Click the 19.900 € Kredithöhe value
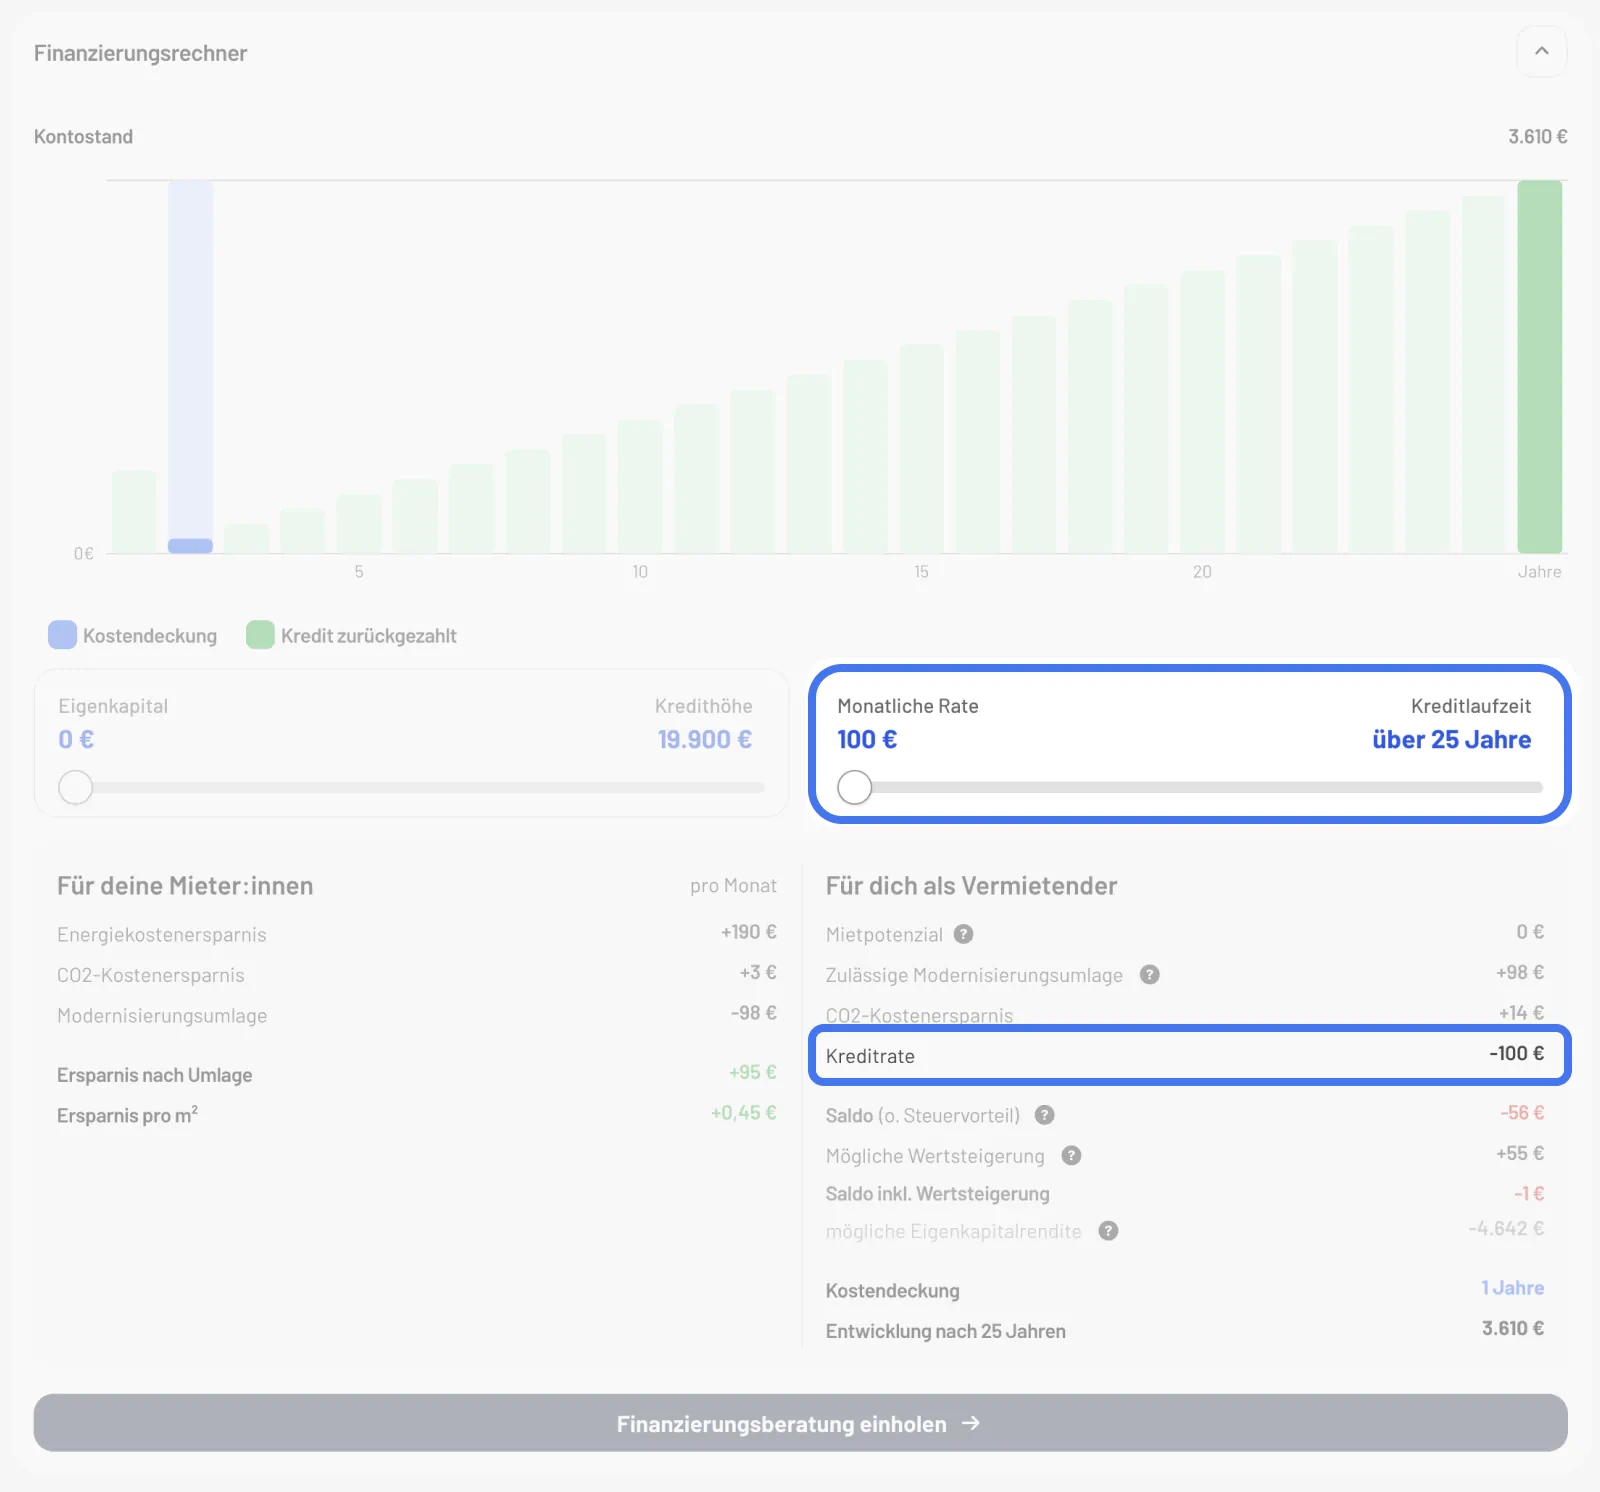The image size is (1600, 1492). [704, 740]
